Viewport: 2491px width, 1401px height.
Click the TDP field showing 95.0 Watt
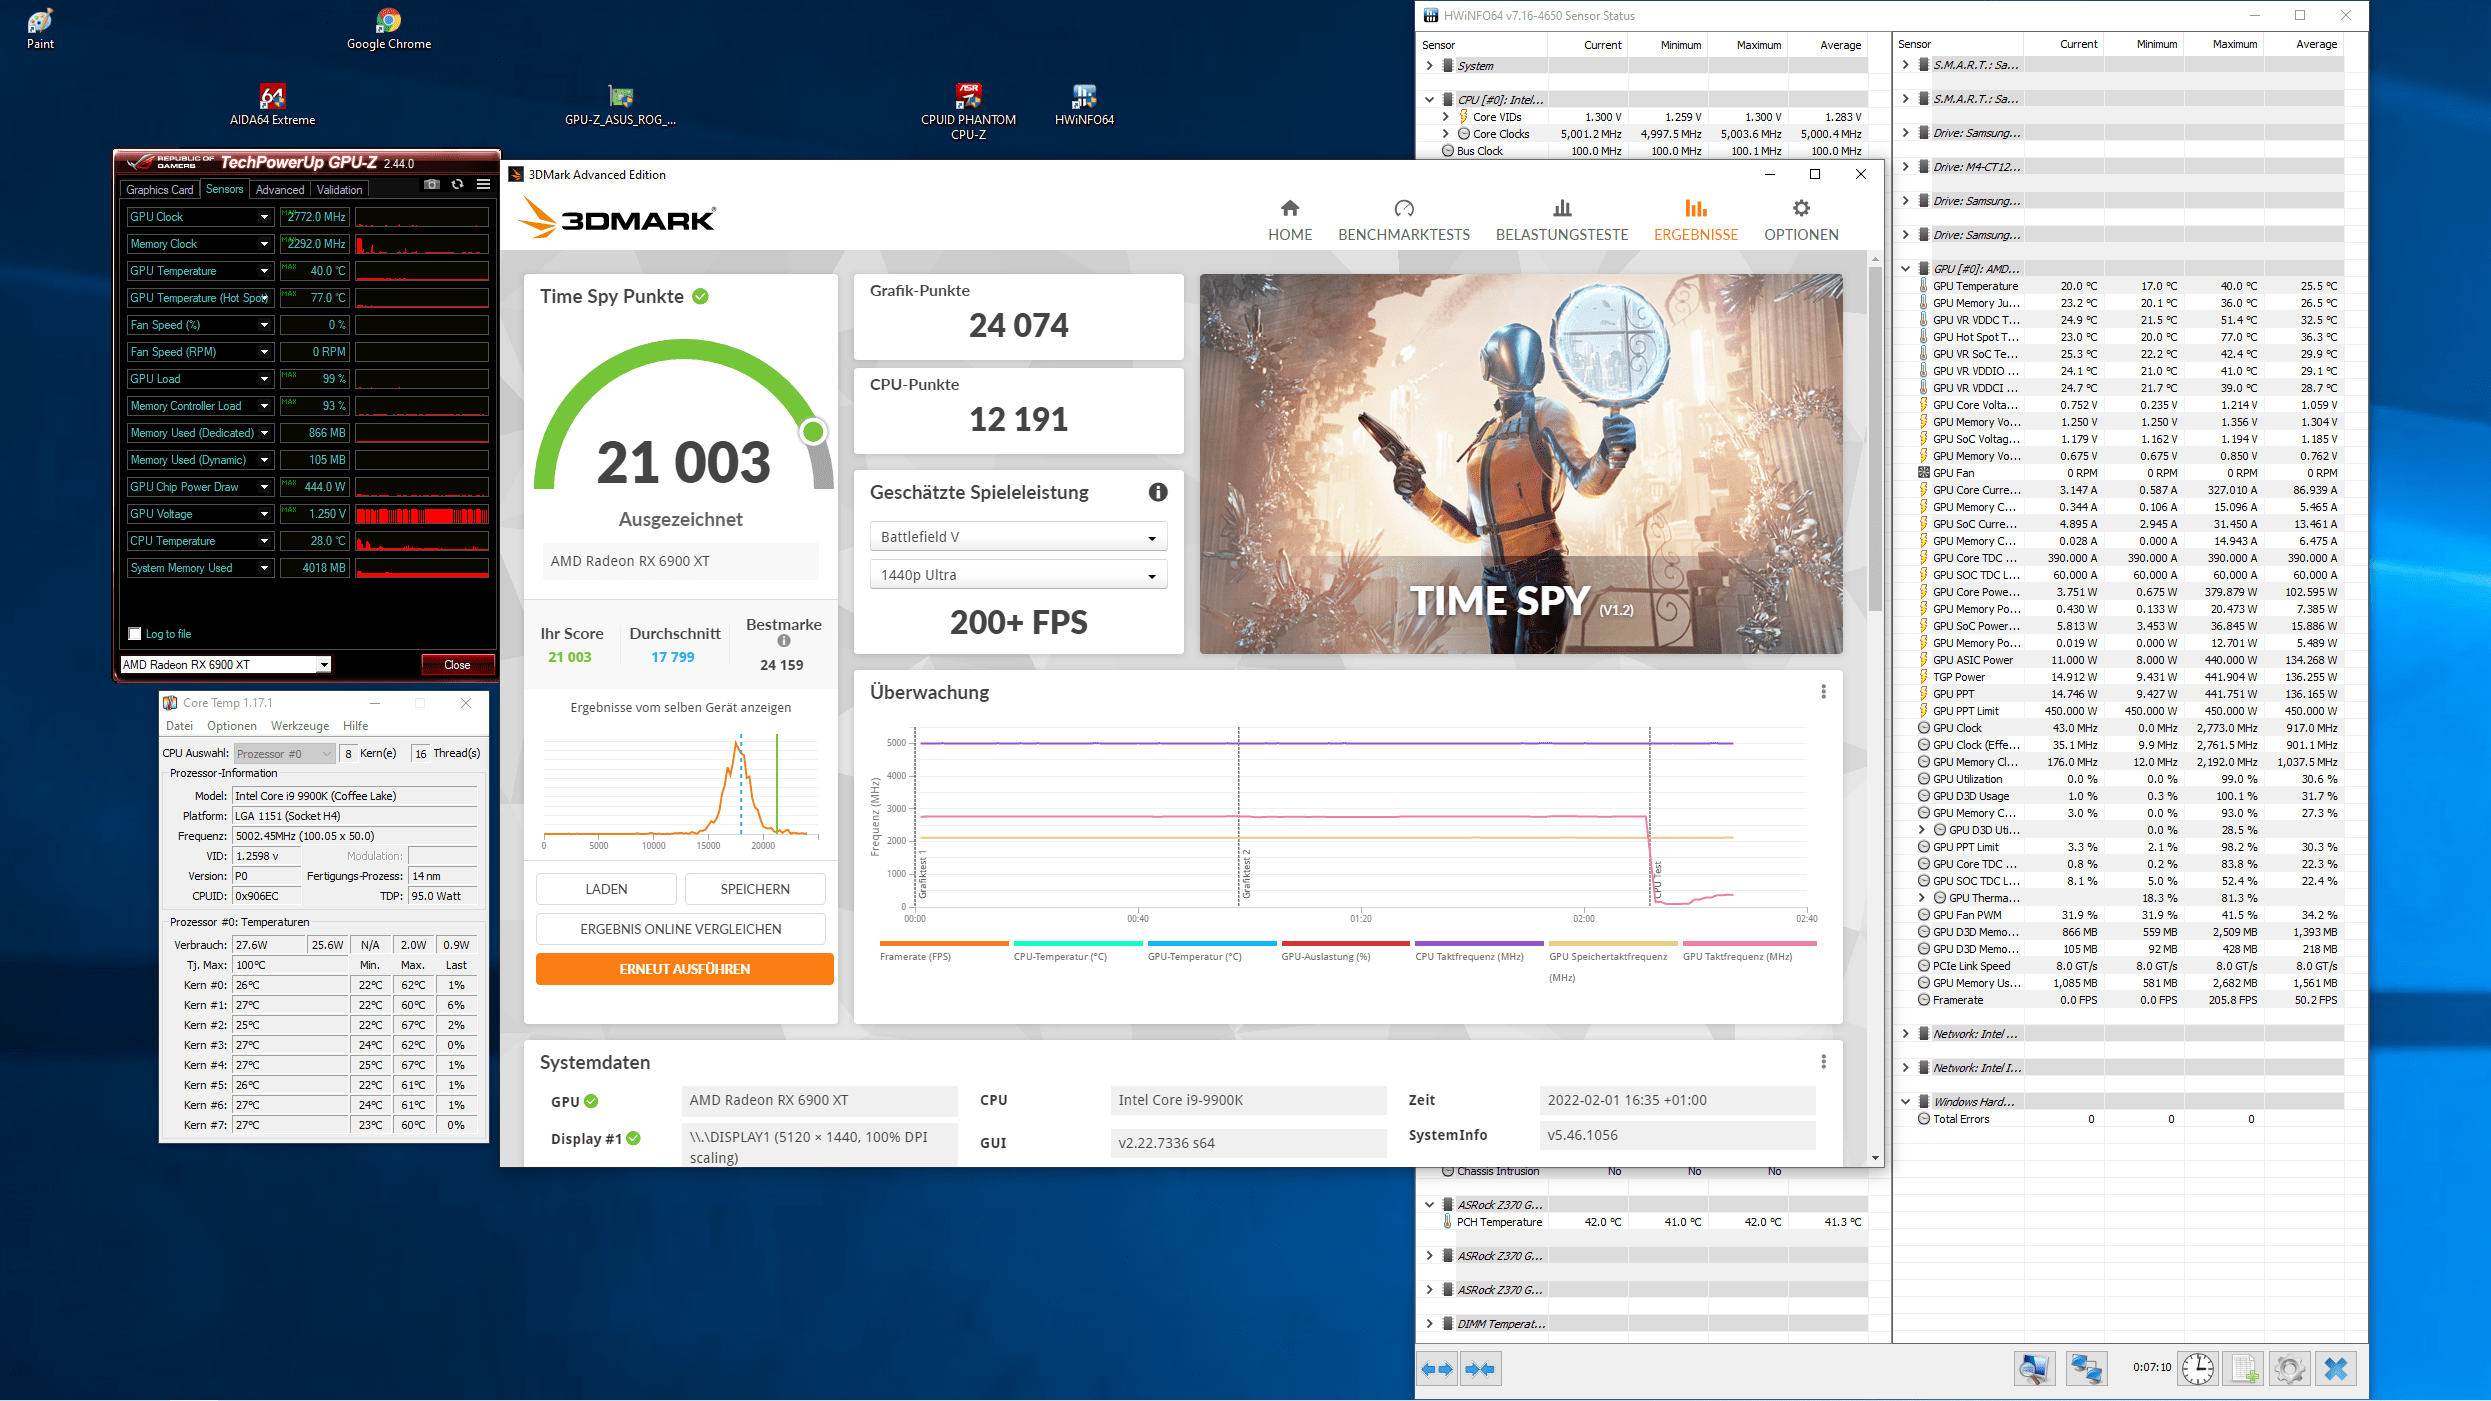tap(441, 896)
